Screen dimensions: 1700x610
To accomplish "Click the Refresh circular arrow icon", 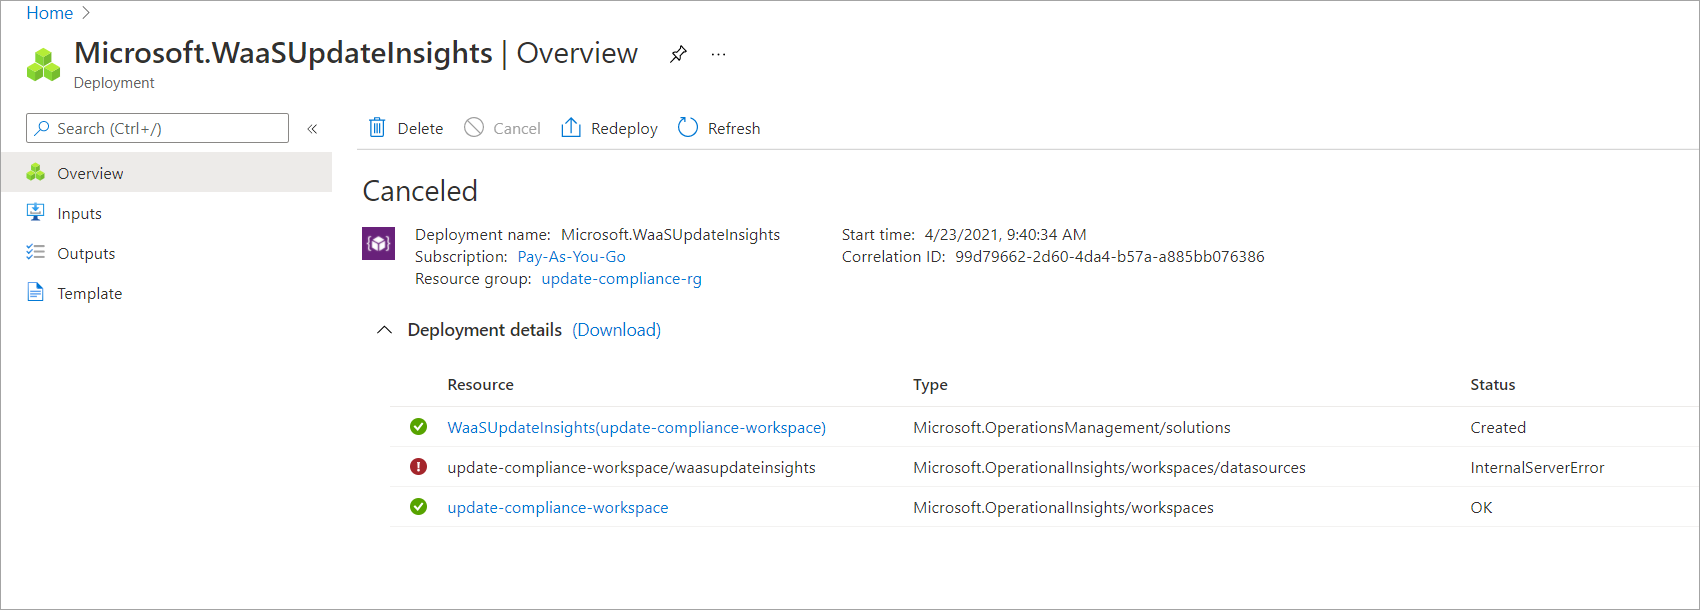I will click(x=687, y=127).
